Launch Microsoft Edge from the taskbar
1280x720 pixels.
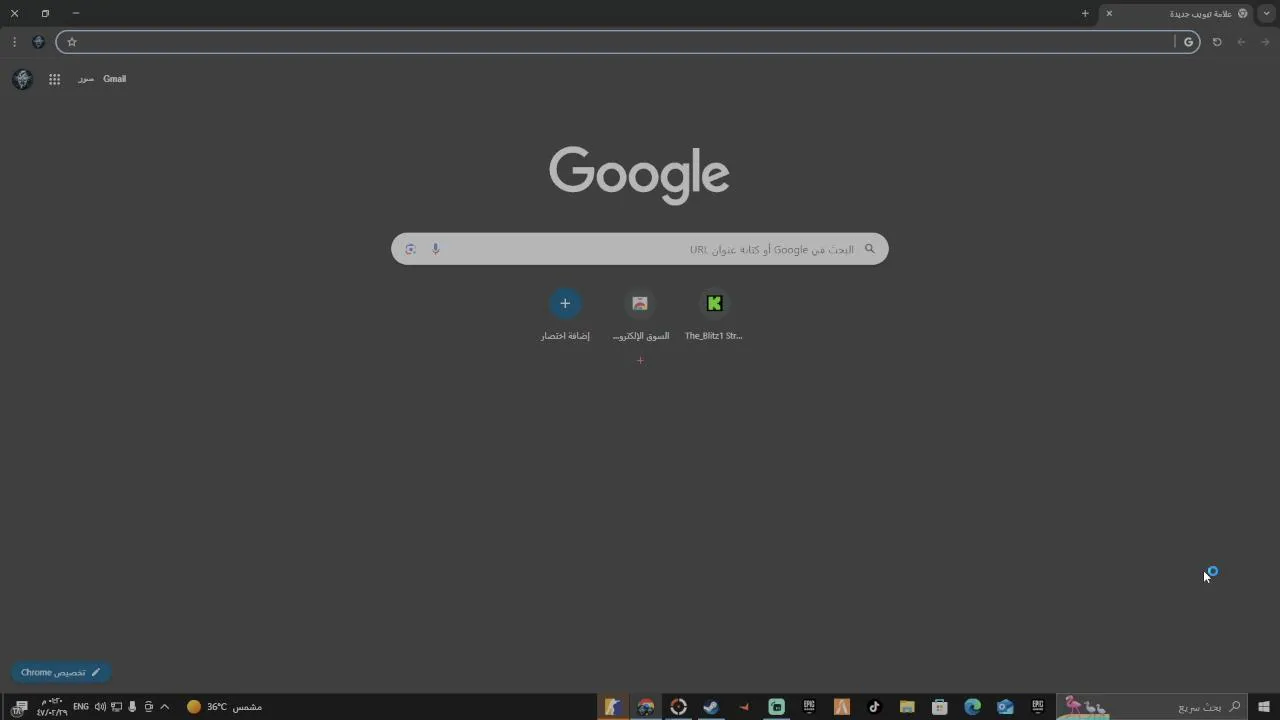[972, 707]
